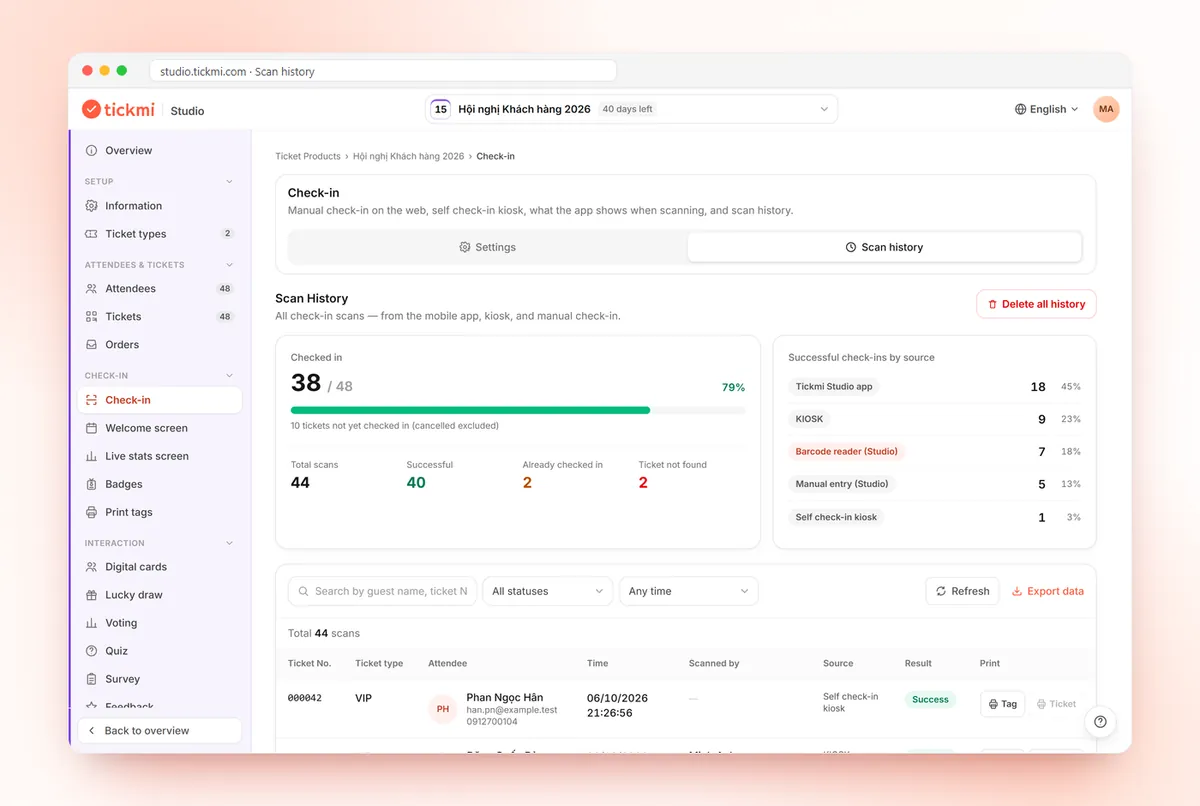Click the MA user avatar
The image size is (1200, 806).
click(x=1106, y=109)
